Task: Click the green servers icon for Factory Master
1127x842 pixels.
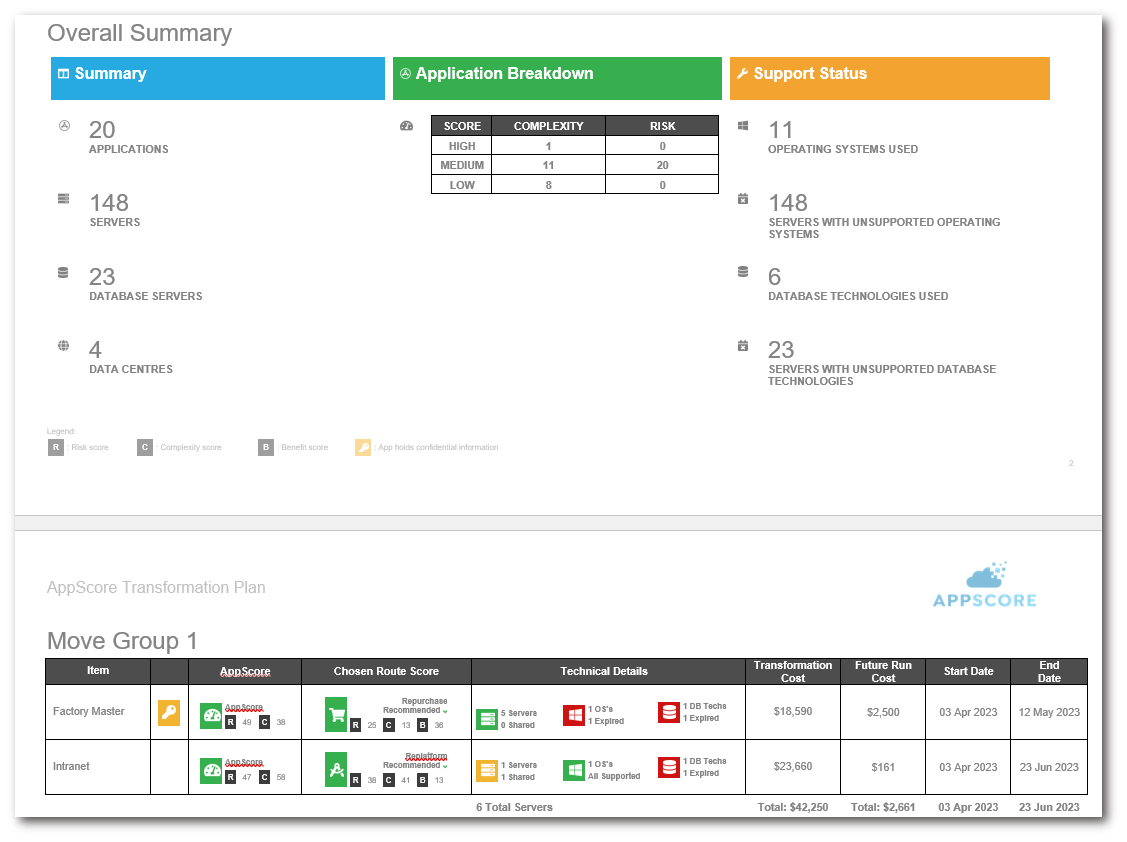Action: (x=487, y=718)
